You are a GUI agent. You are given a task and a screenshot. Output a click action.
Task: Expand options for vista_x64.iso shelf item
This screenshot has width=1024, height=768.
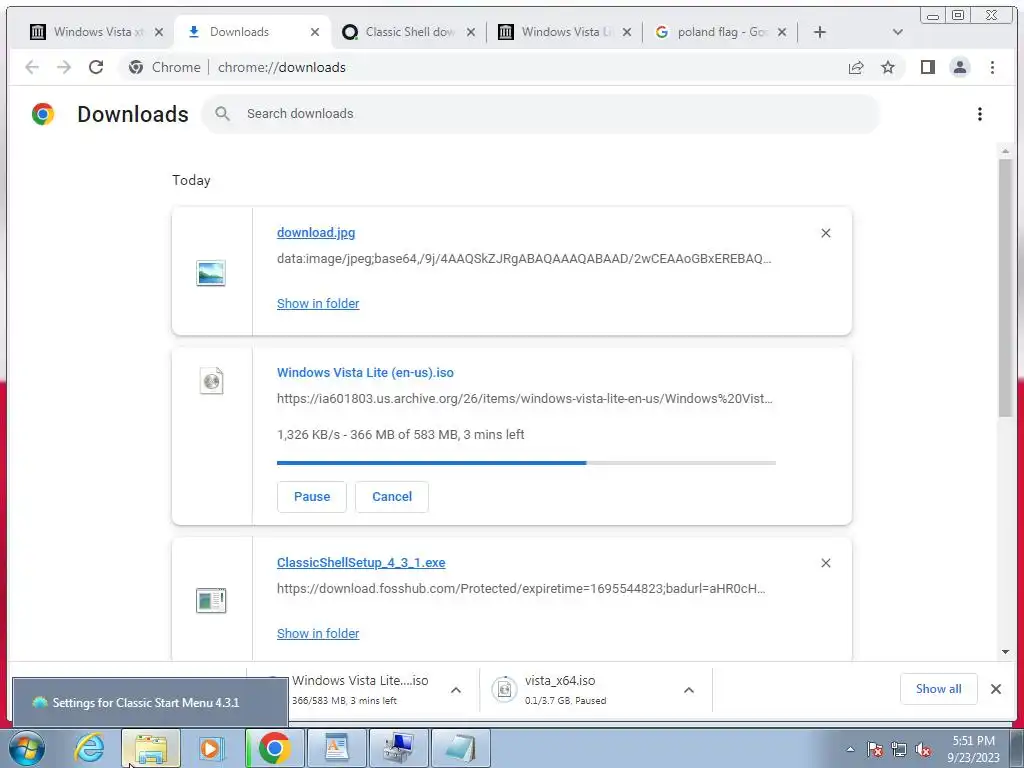(x=688, y=690)
